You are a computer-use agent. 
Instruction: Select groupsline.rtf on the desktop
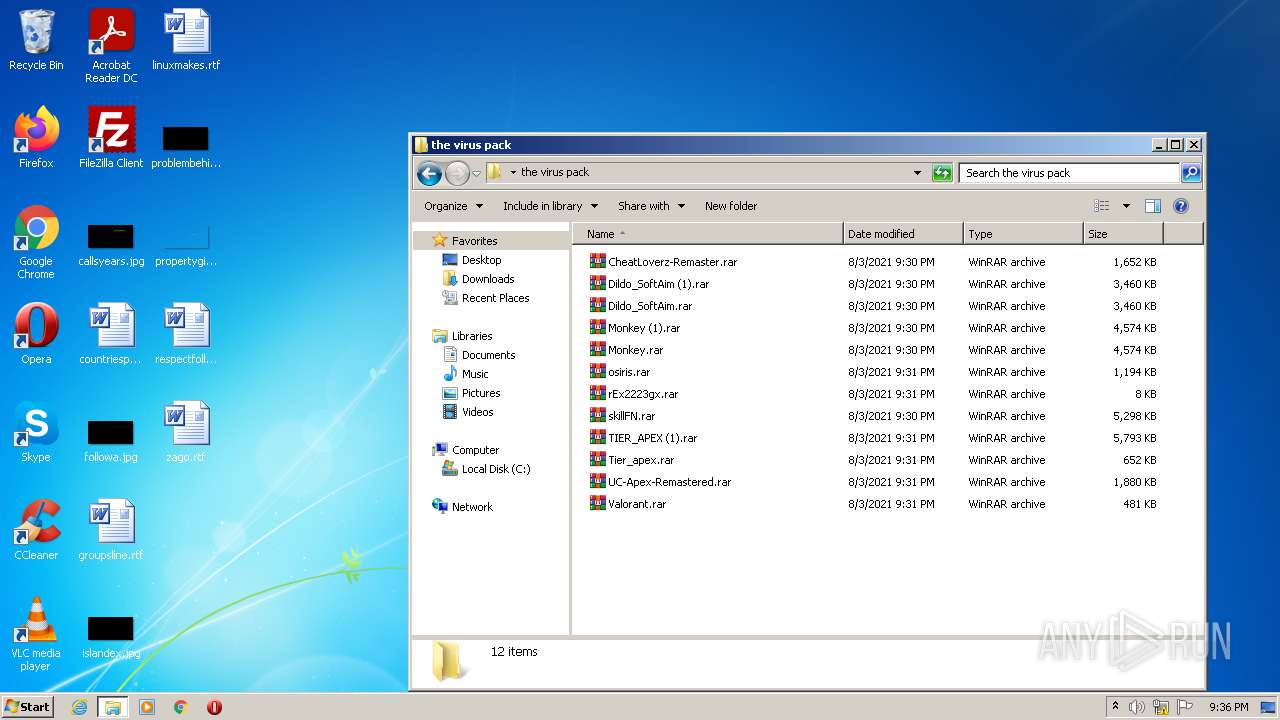(x=111, y=530)
